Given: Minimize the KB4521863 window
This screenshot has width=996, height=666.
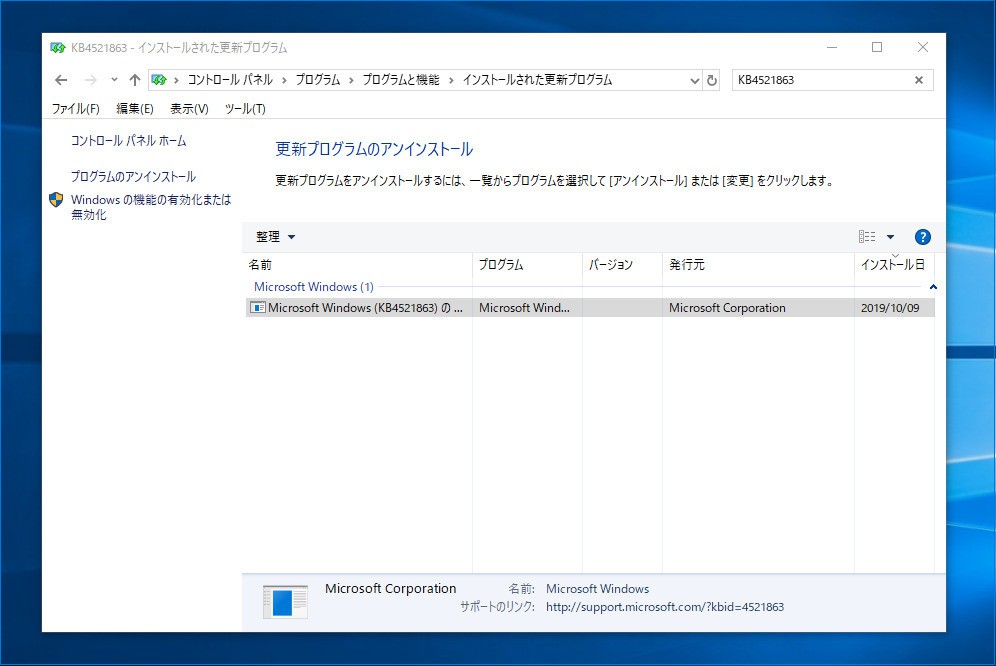Looking at the screenshot, I should pyautogui.click(x=831, y=47).
